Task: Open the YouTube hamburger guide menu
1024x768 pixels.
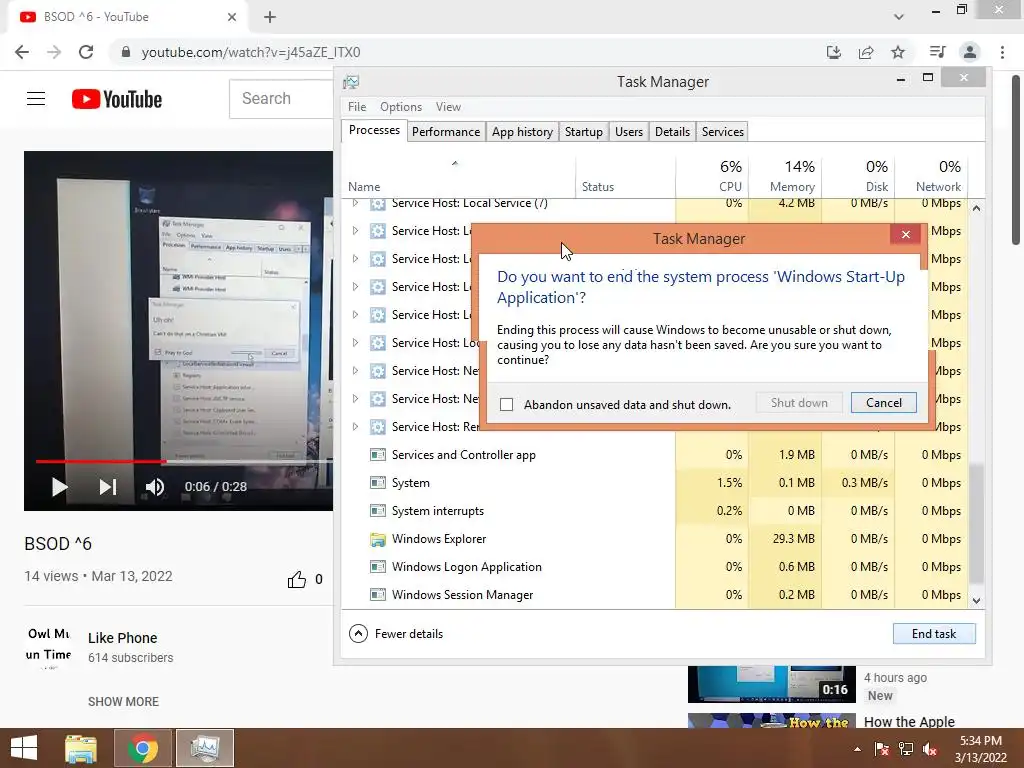Action: pos(36,99)
